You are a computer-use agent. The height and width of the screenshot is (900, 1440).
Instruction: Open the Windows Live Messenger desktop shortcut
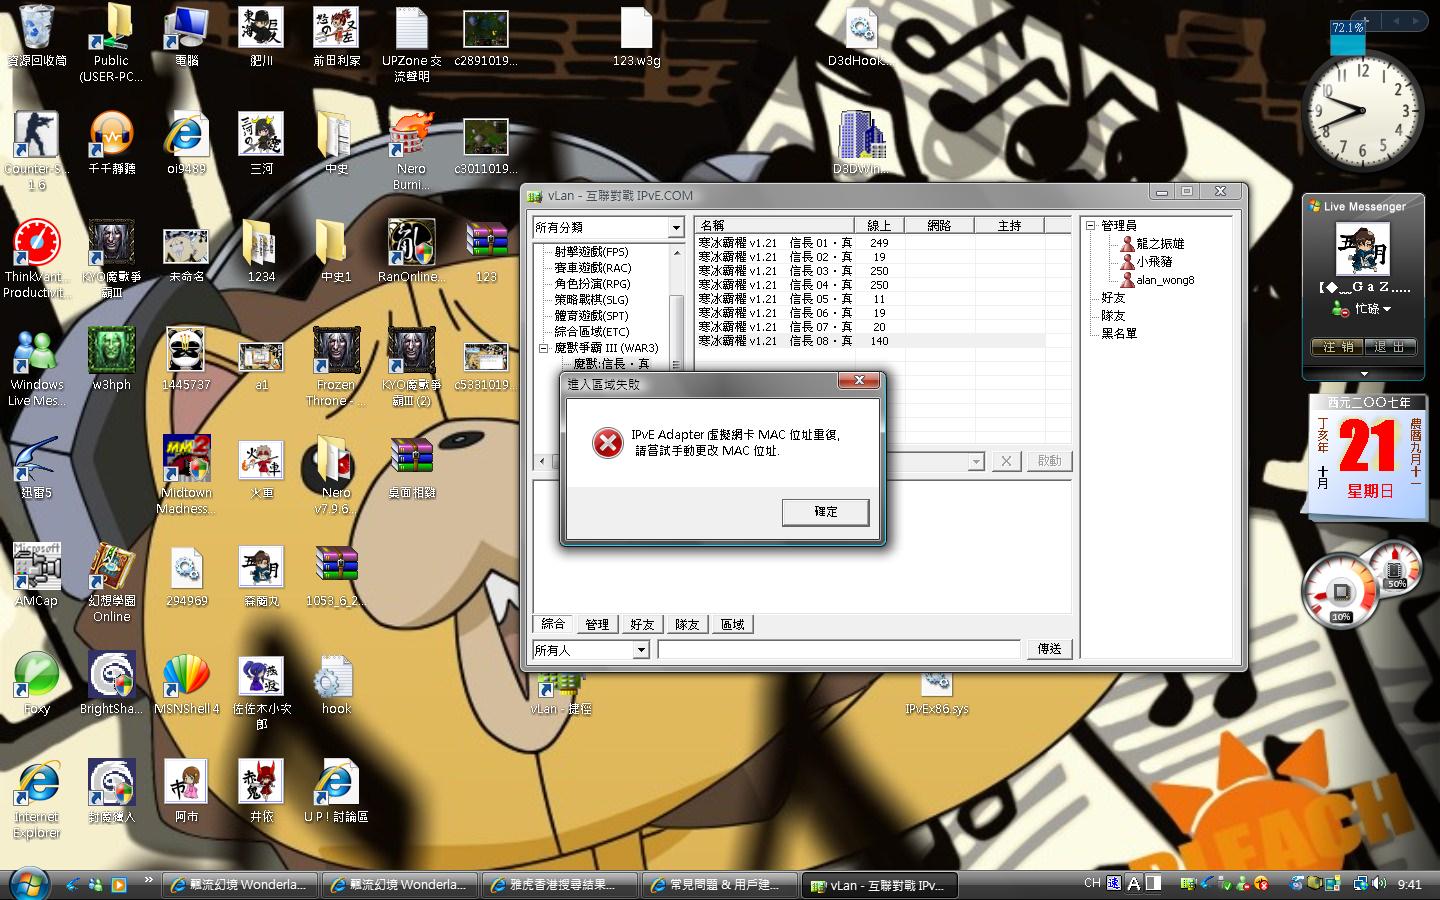coord(37,366)
